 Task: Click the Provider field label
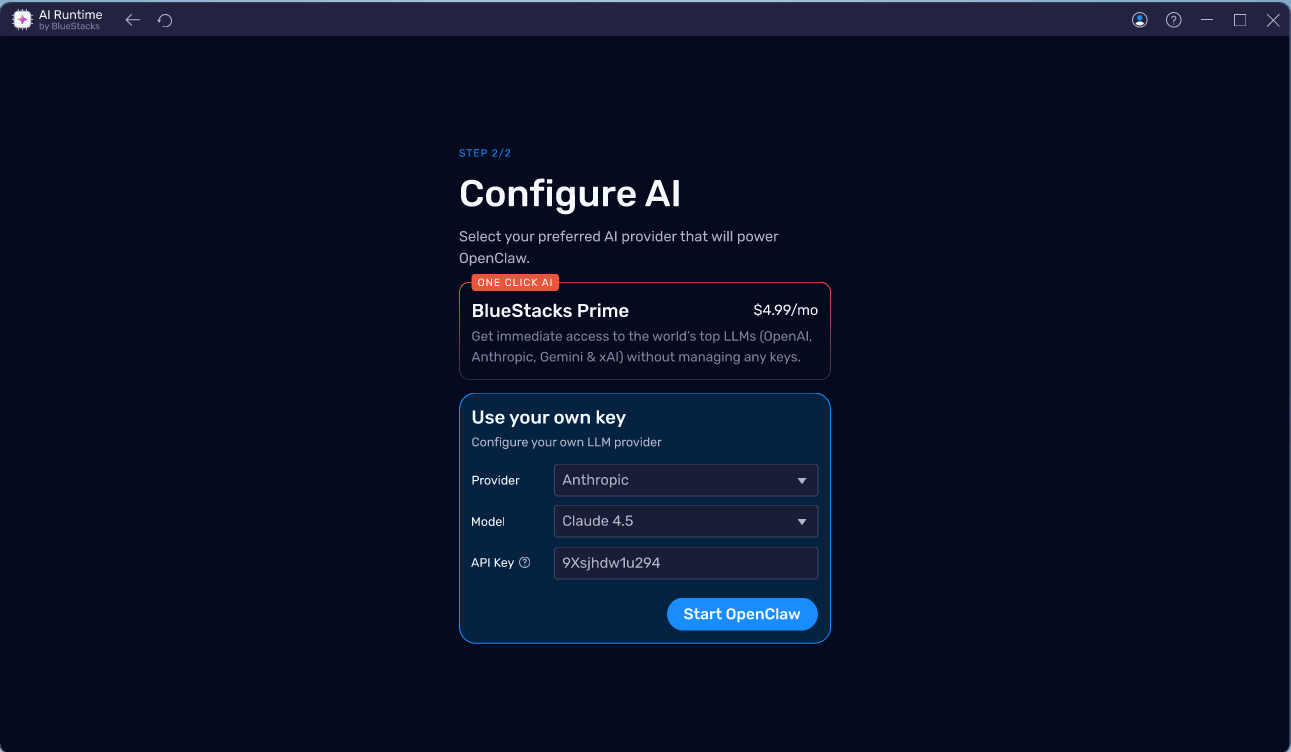(x=495, y=481)
